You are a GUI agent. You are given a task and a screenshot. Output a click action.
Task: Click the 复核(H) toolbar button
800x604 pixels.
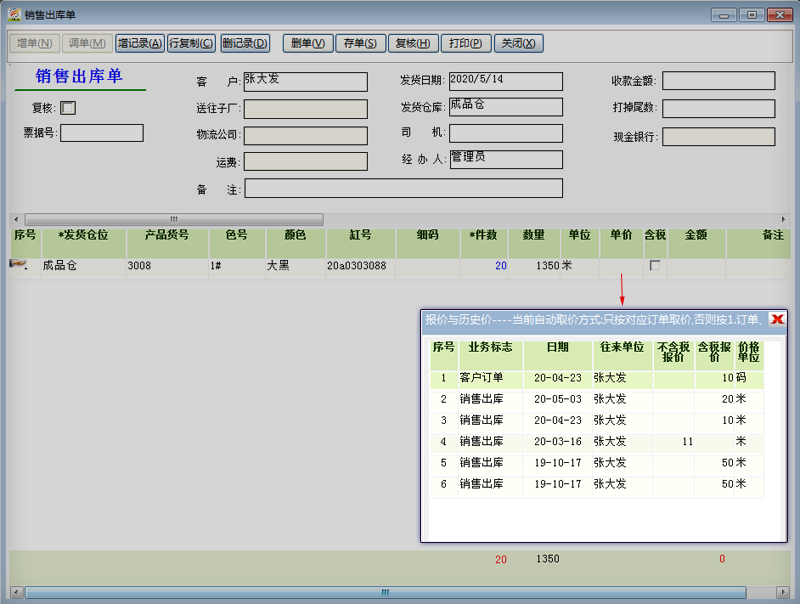pos(411,43)
